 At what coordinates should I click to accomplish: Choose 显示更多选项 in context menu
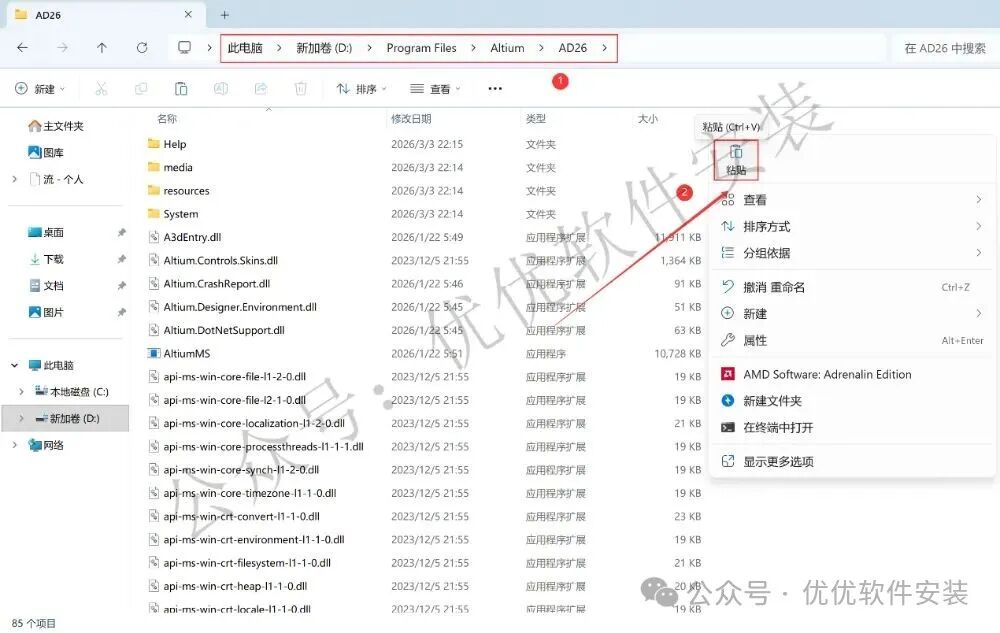pos(852,462)
